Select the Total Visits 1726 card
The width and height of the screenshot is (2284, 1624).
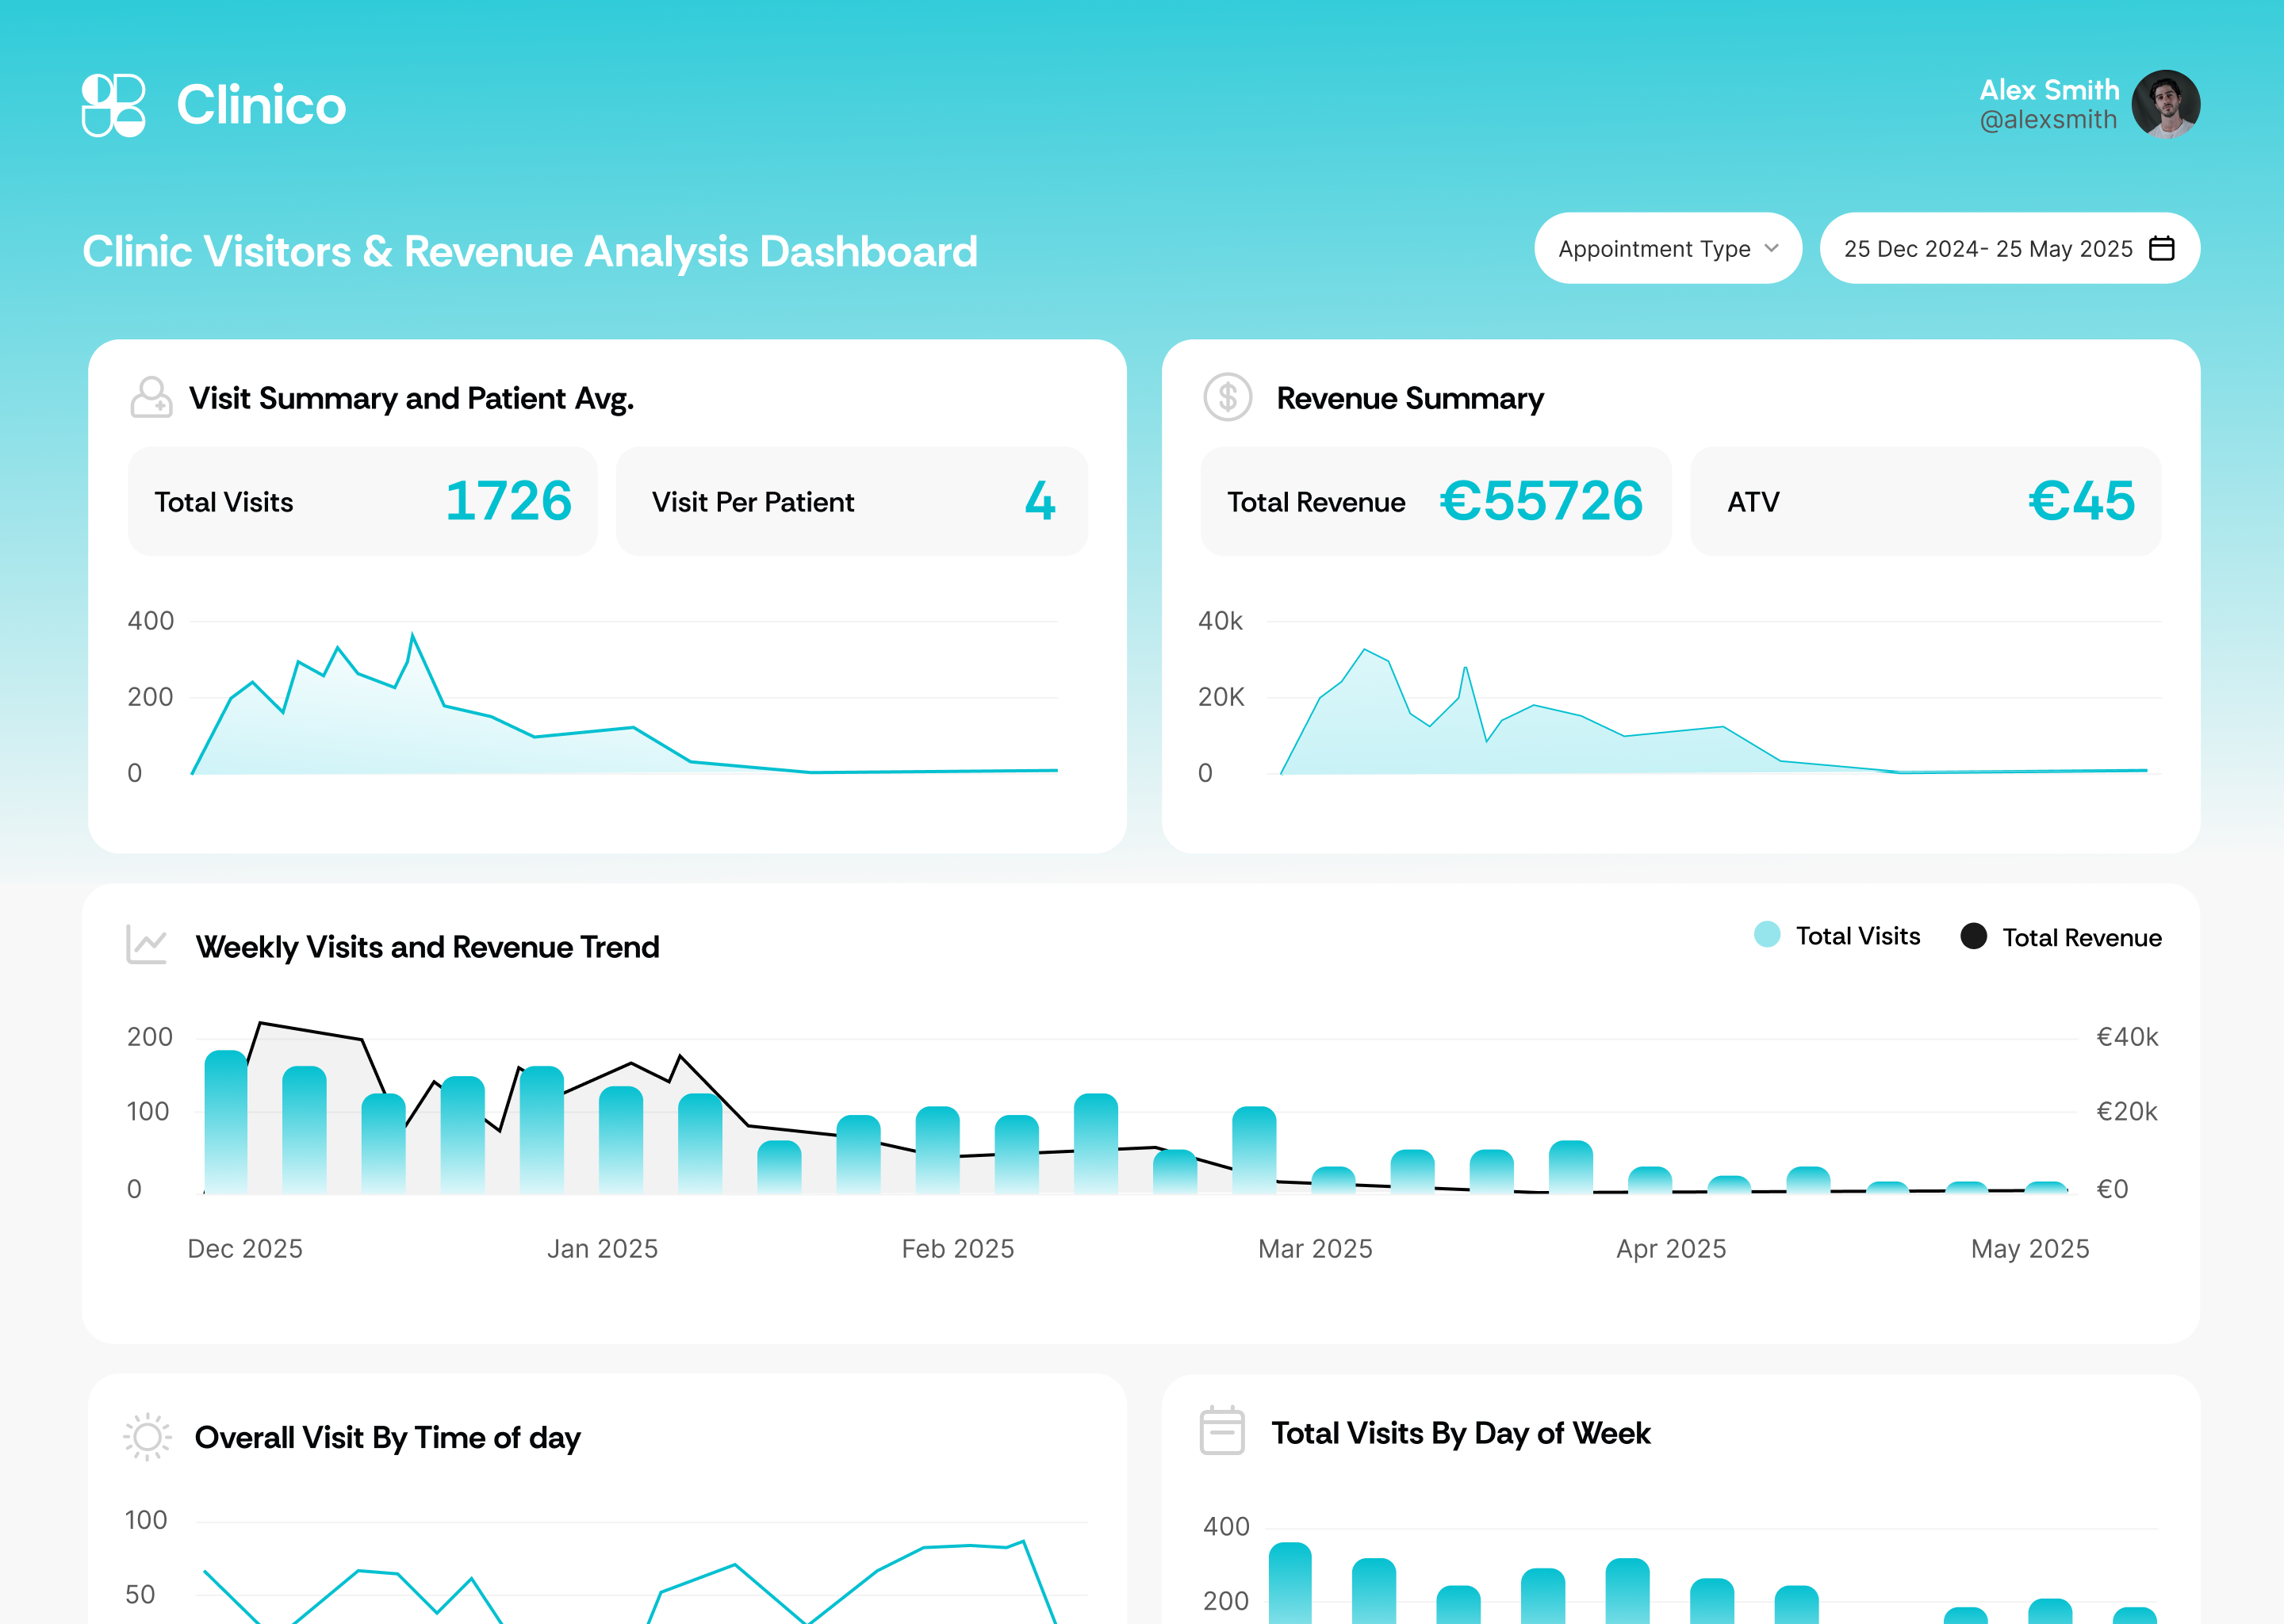pos(362,501)
